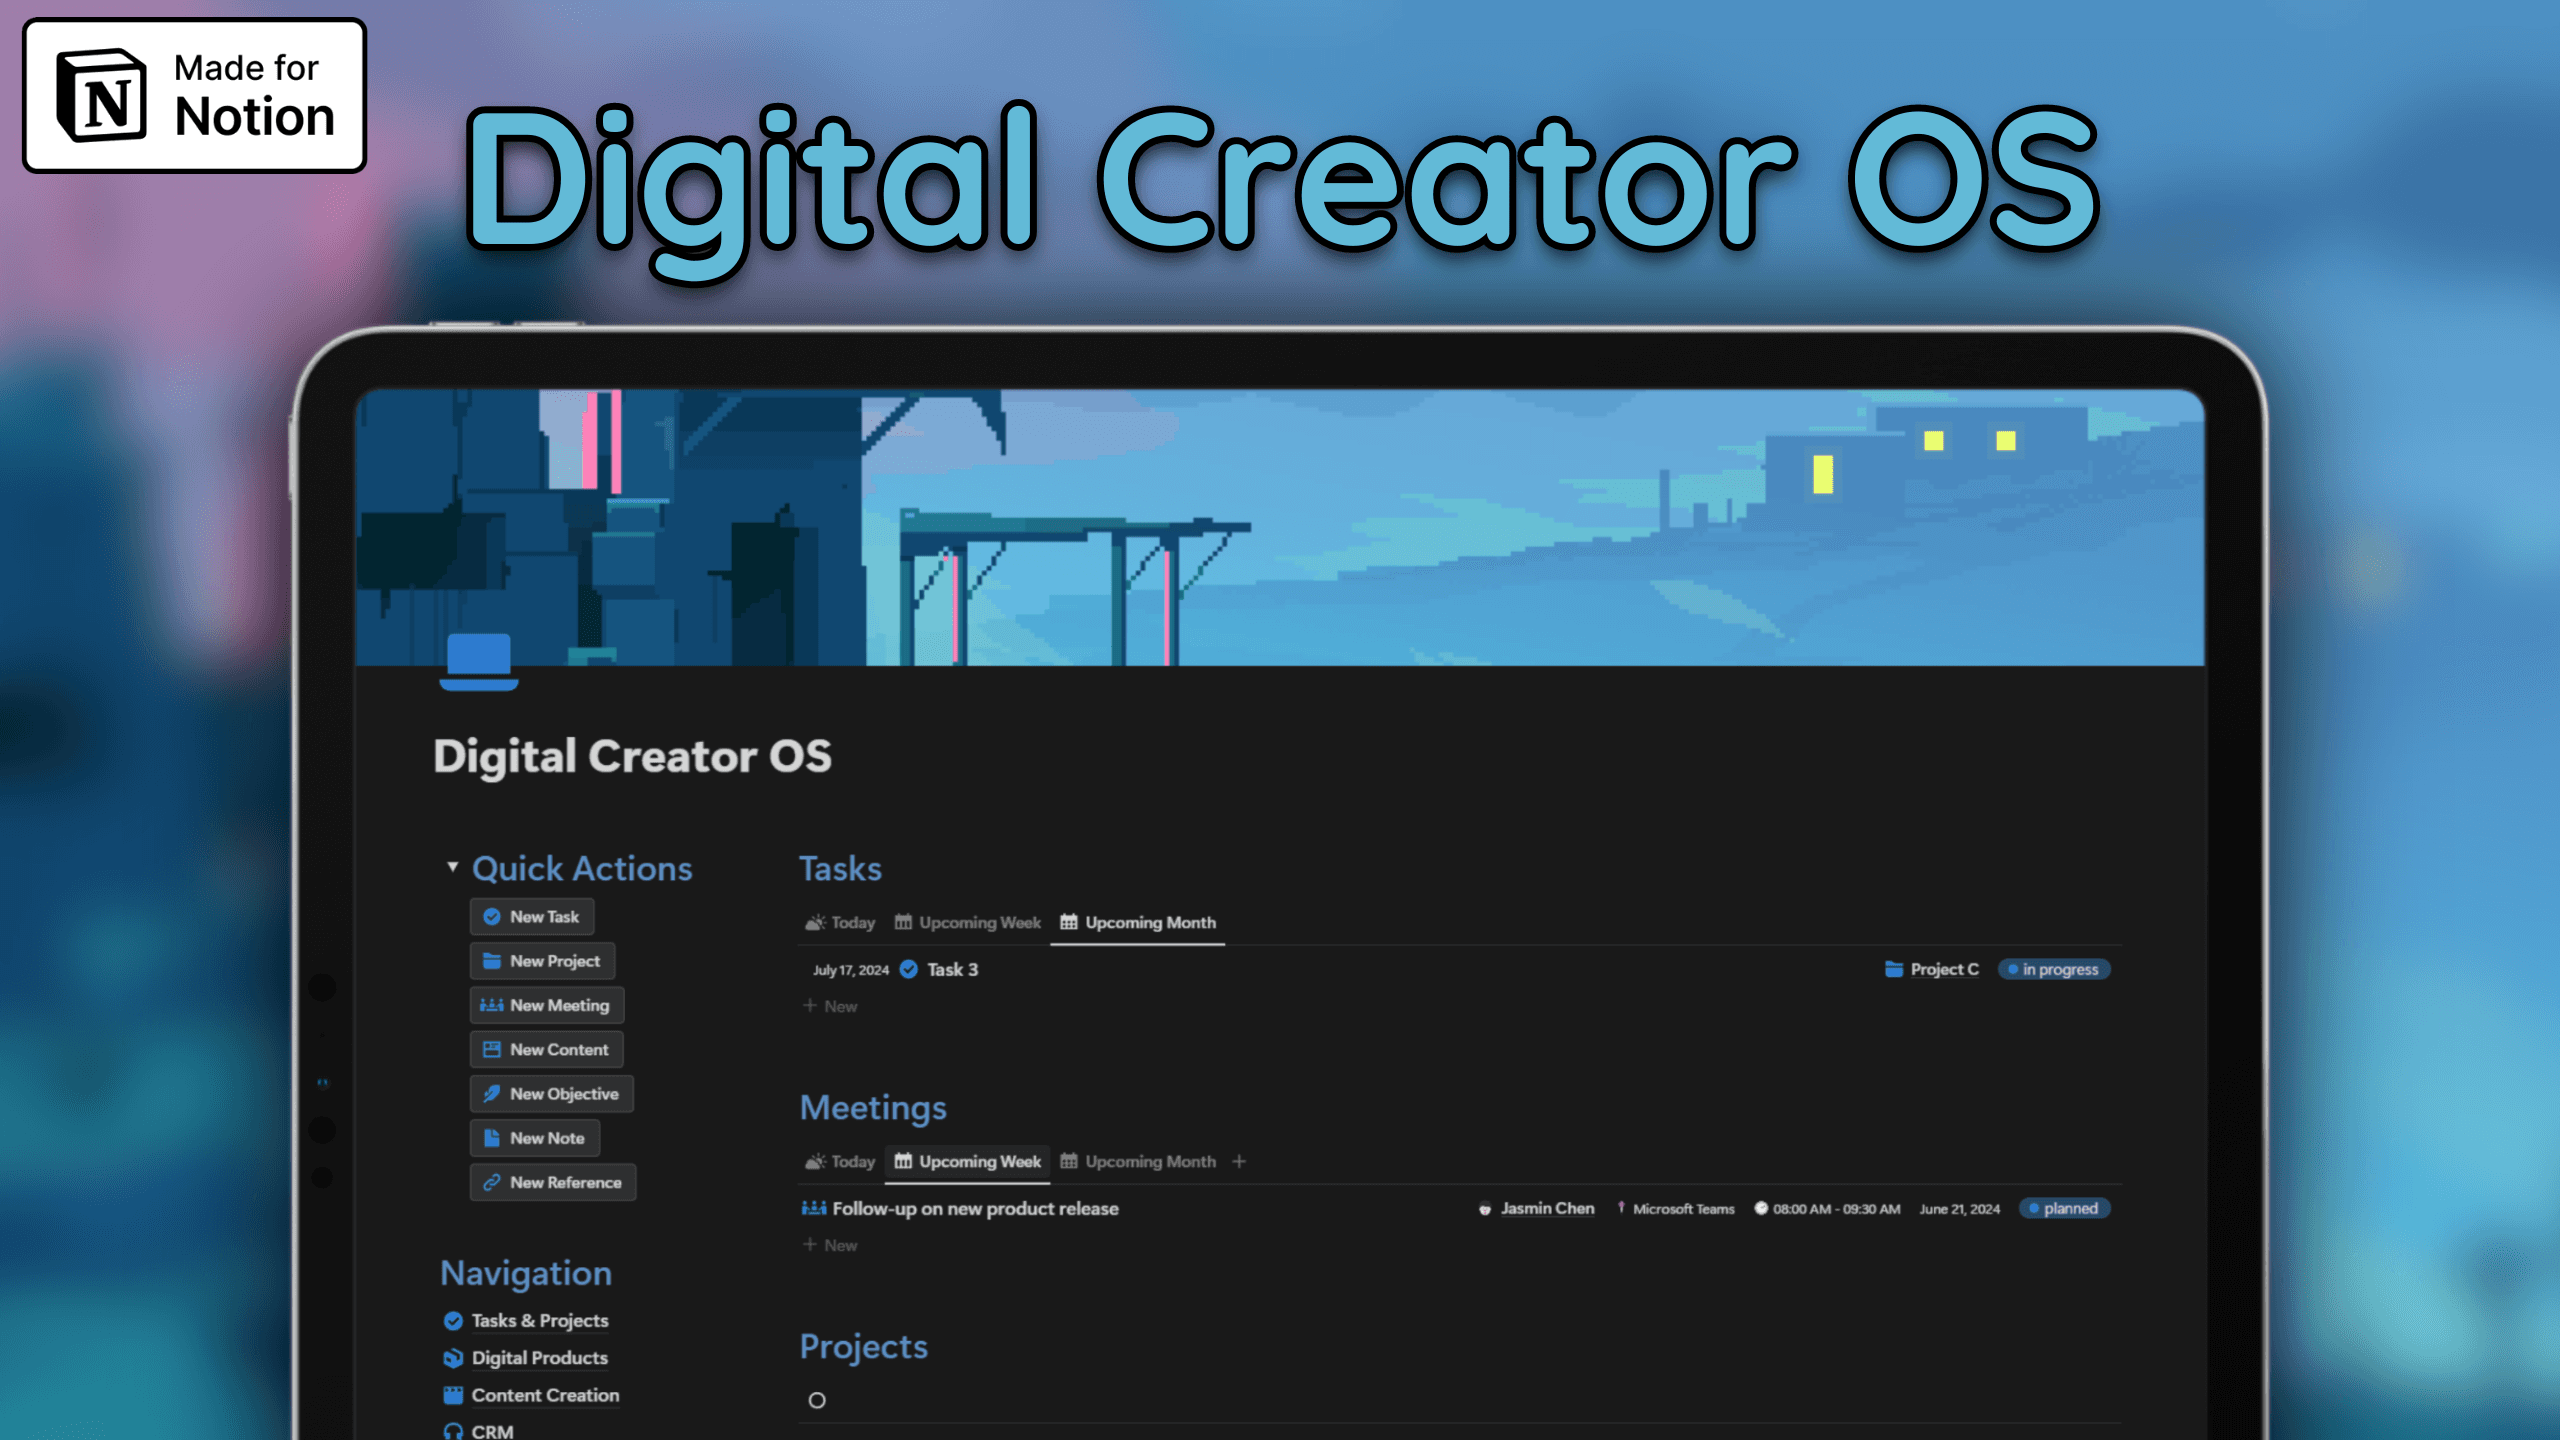Select the Upcoming Week tab under Tasks
This screenshot has height=1440, width=2560.
pos(967,922)
